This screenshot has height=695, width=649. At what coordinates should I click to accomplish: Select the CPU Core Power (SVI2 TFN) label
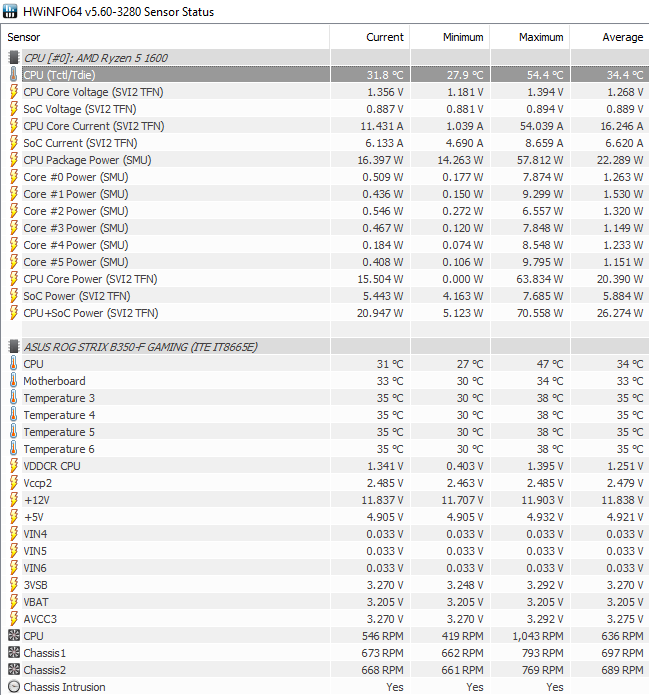(90, 279)
